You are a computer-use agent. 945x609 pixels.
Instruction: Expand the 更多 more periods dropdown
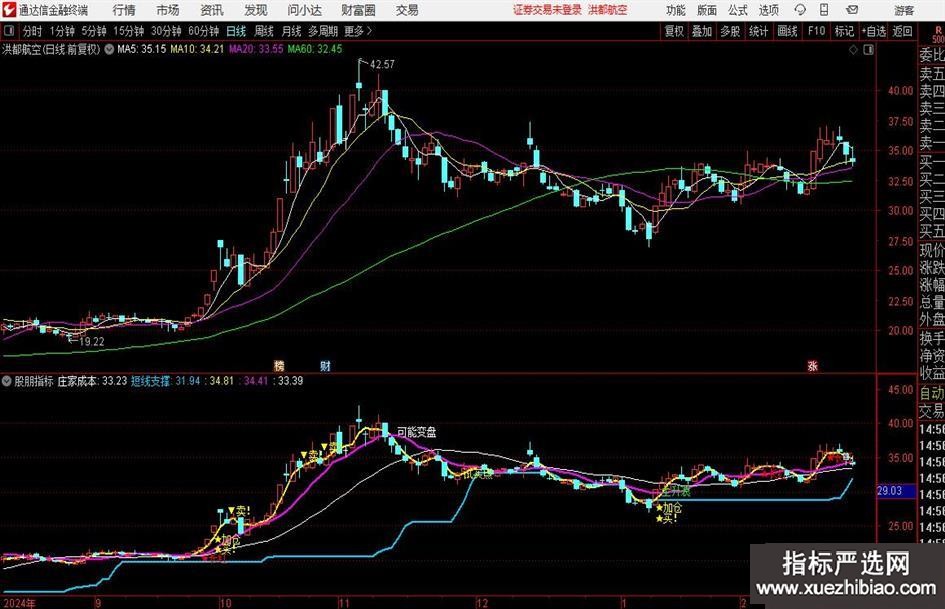pyautogui.click(x=358, y=31)
